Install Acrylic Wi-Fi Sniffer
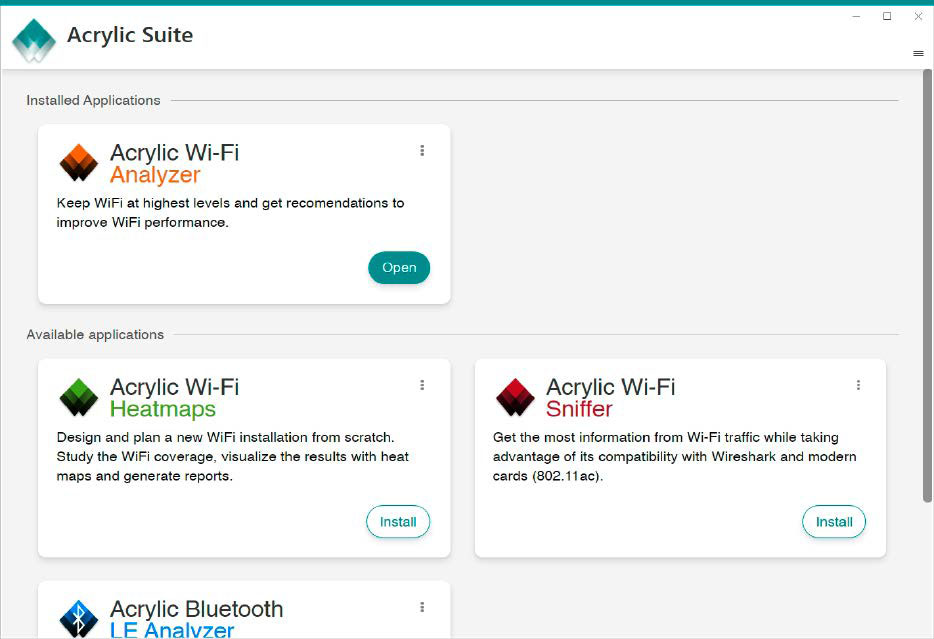Image resolution: width=934 pixels, height=639 pixels. point(834,522)
